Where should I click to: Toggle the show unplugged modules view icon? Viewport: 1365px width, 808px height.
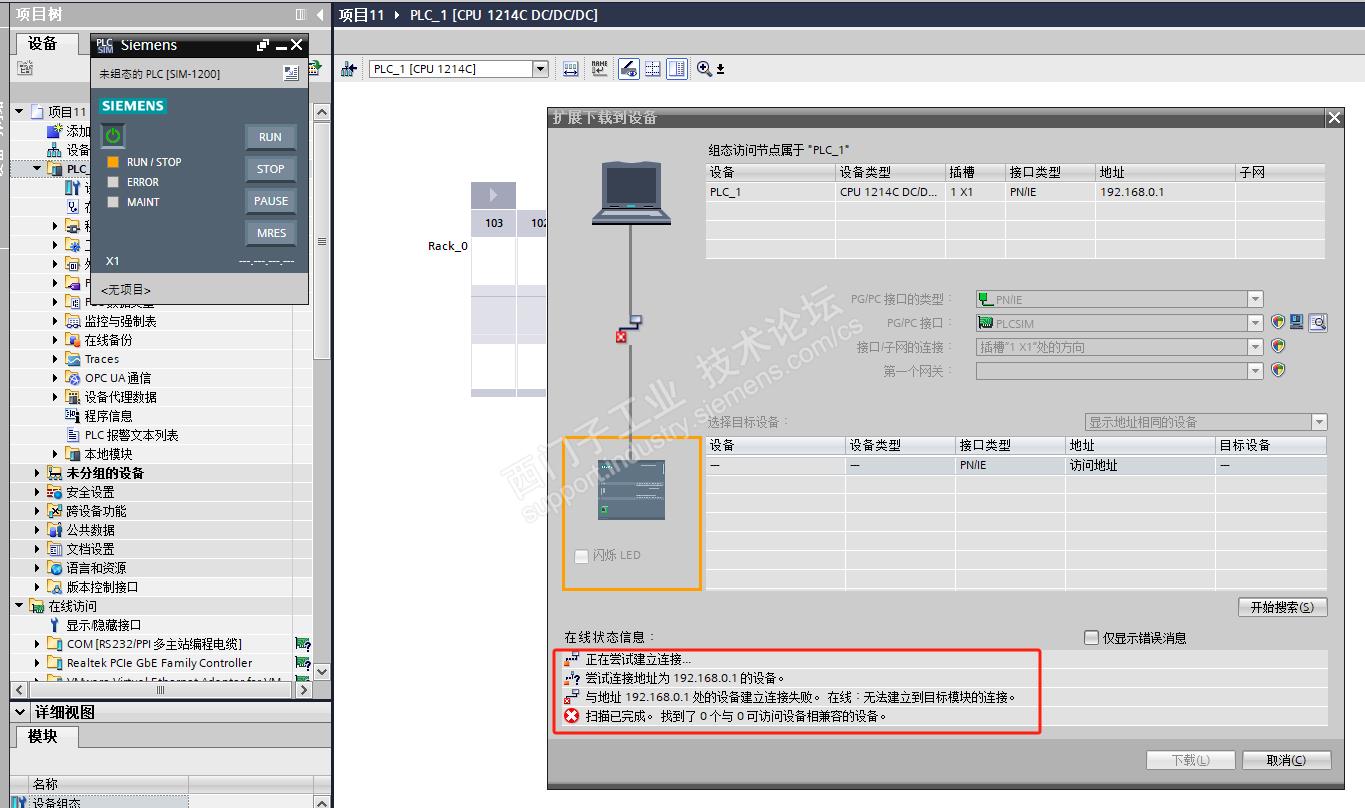click(x=629, y=69)
